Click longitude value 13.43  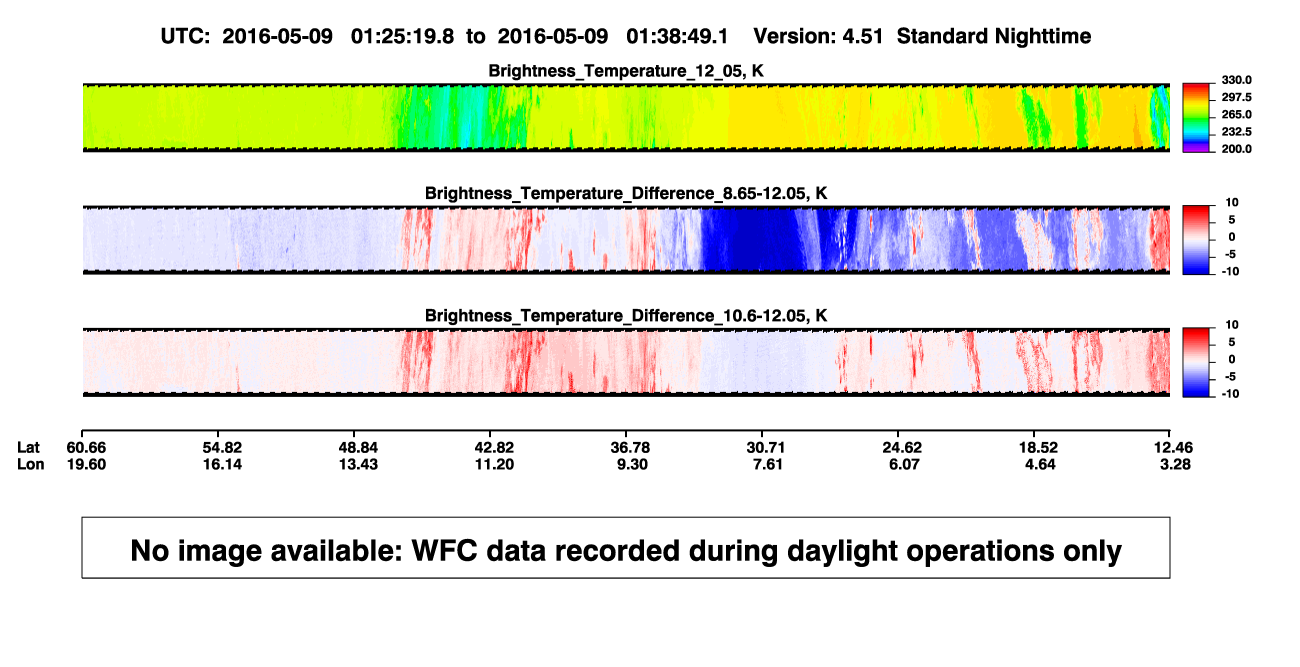(358, 464)
